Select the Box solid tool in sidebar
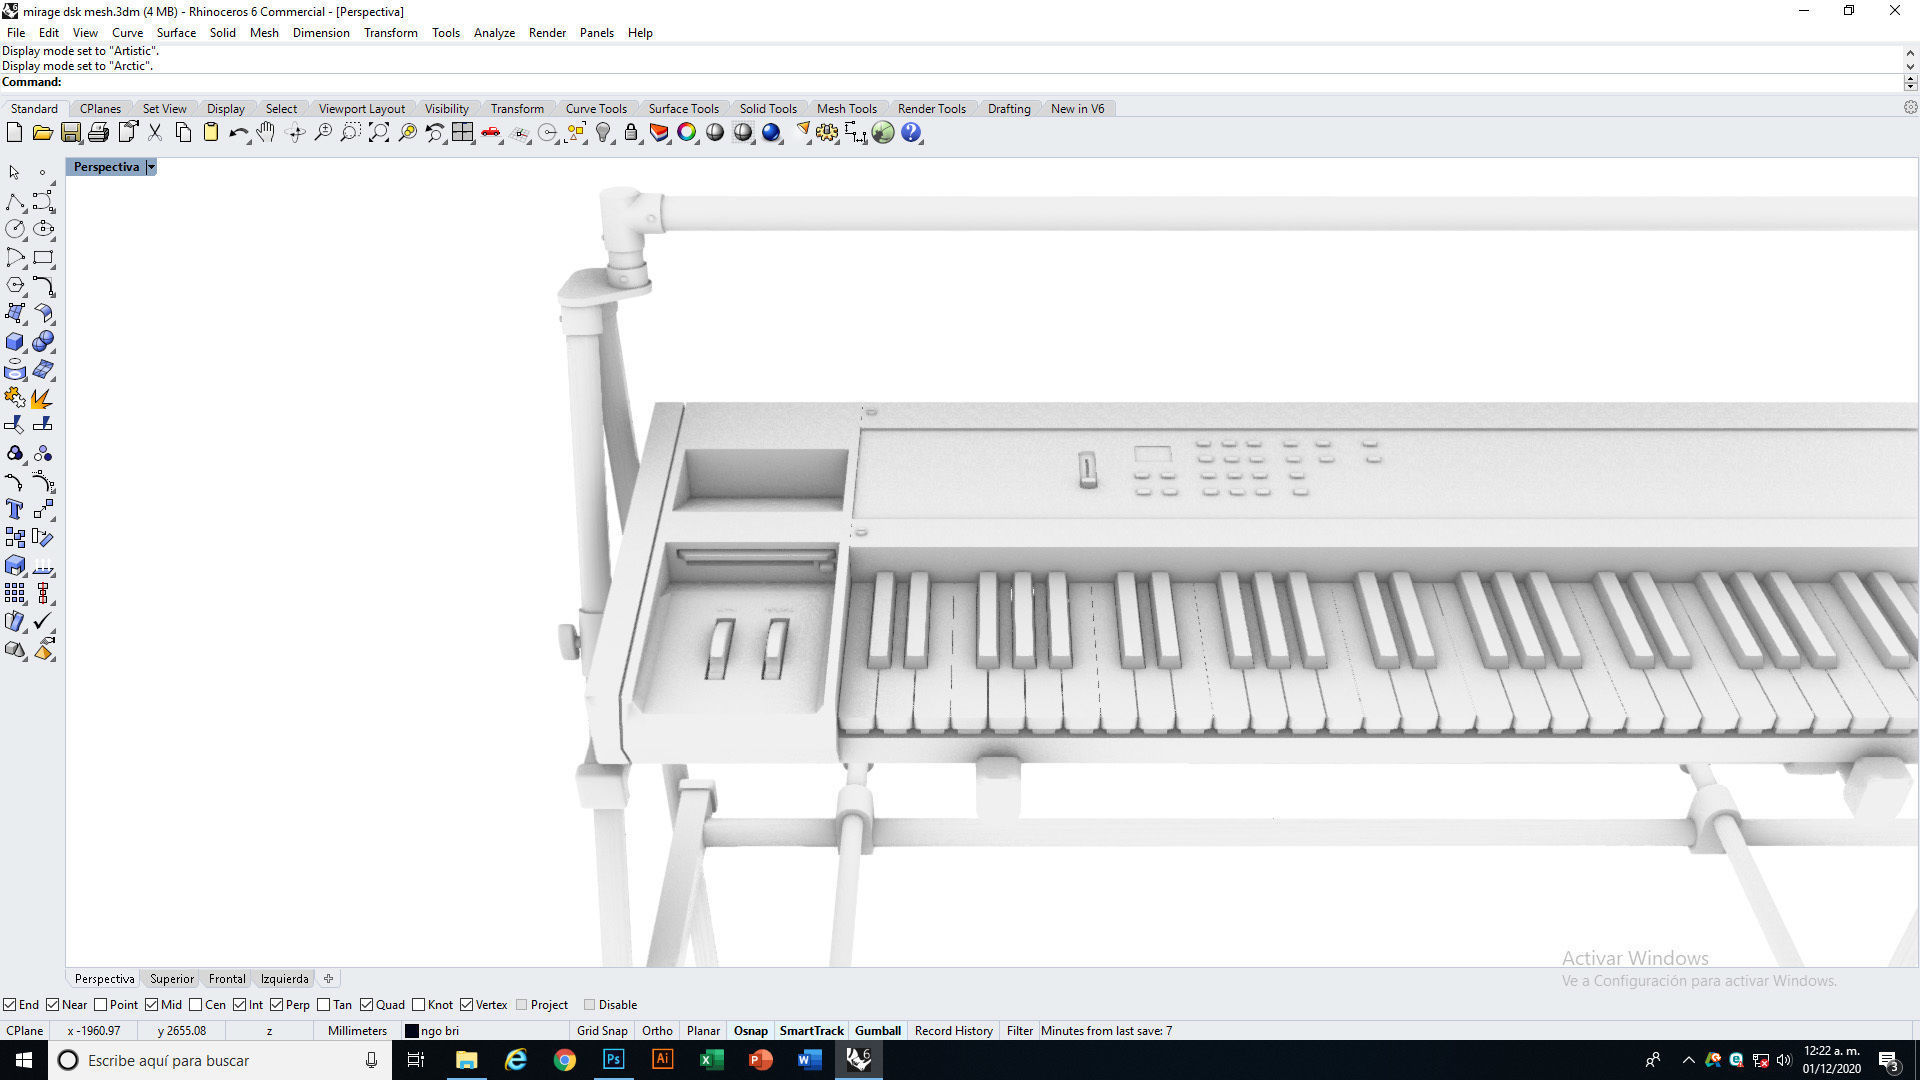Image resolution: width=1920 pixels, height=1080 pixels. pos(15,342)
